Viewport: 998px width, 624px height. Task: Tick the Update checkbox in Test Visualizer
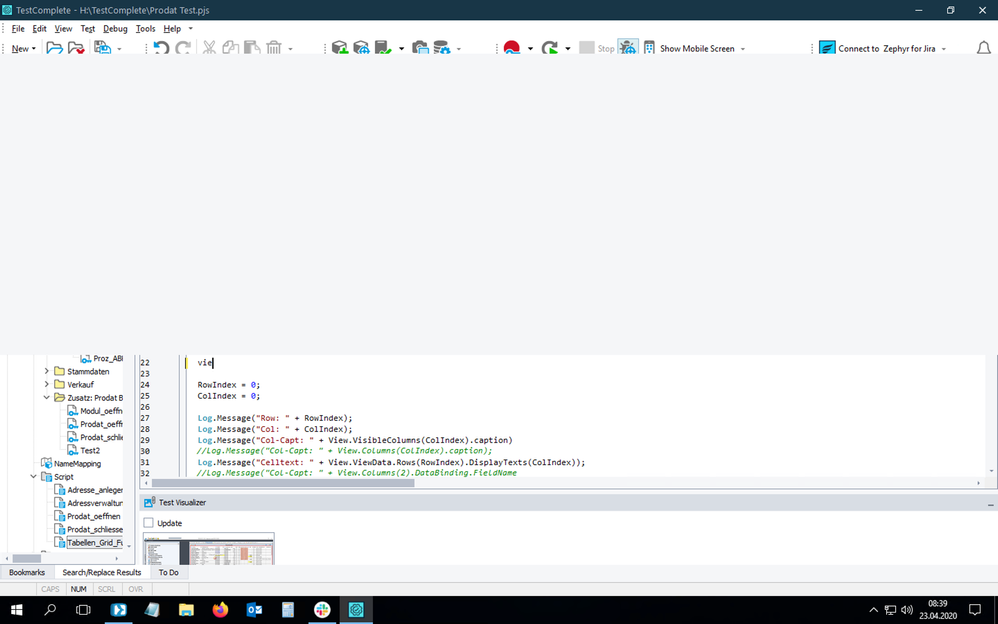149,523
